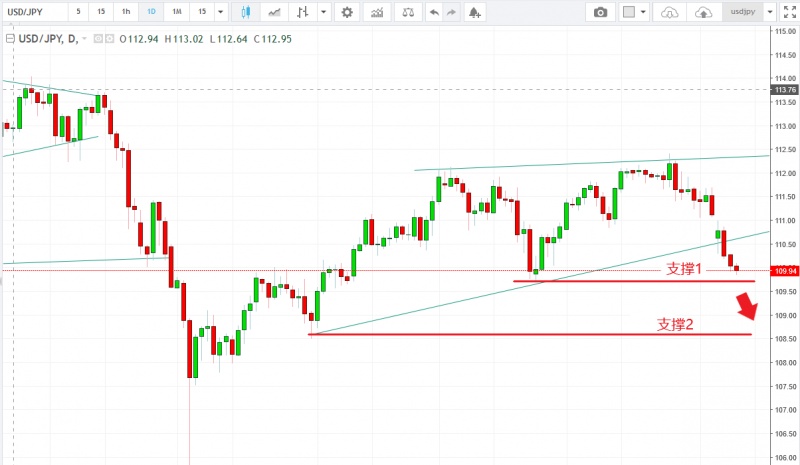Create a new alert with bell icon

[x=474, y=12]
